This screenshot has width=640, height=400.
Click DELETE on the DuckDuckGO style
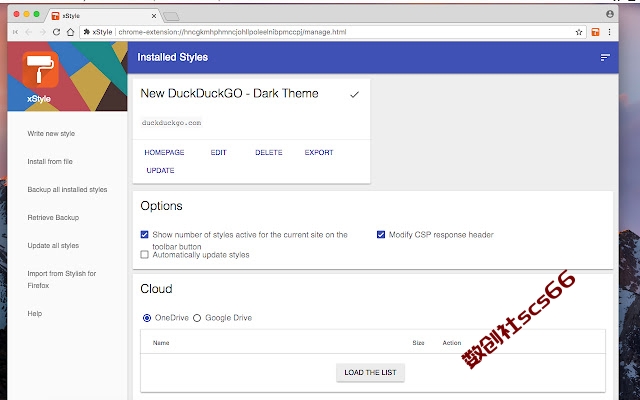(269, 152)
